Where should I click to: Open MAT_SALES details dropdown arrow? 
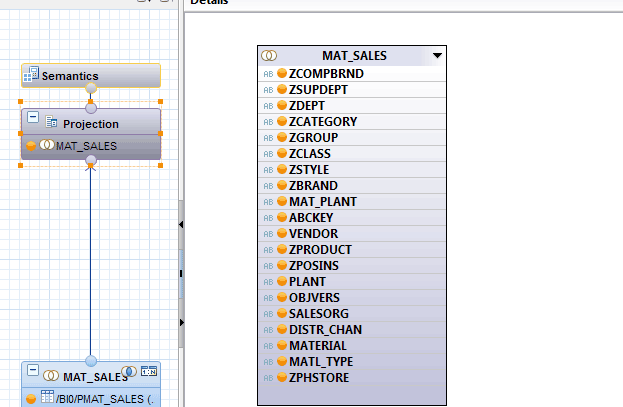tap(437, 56)
